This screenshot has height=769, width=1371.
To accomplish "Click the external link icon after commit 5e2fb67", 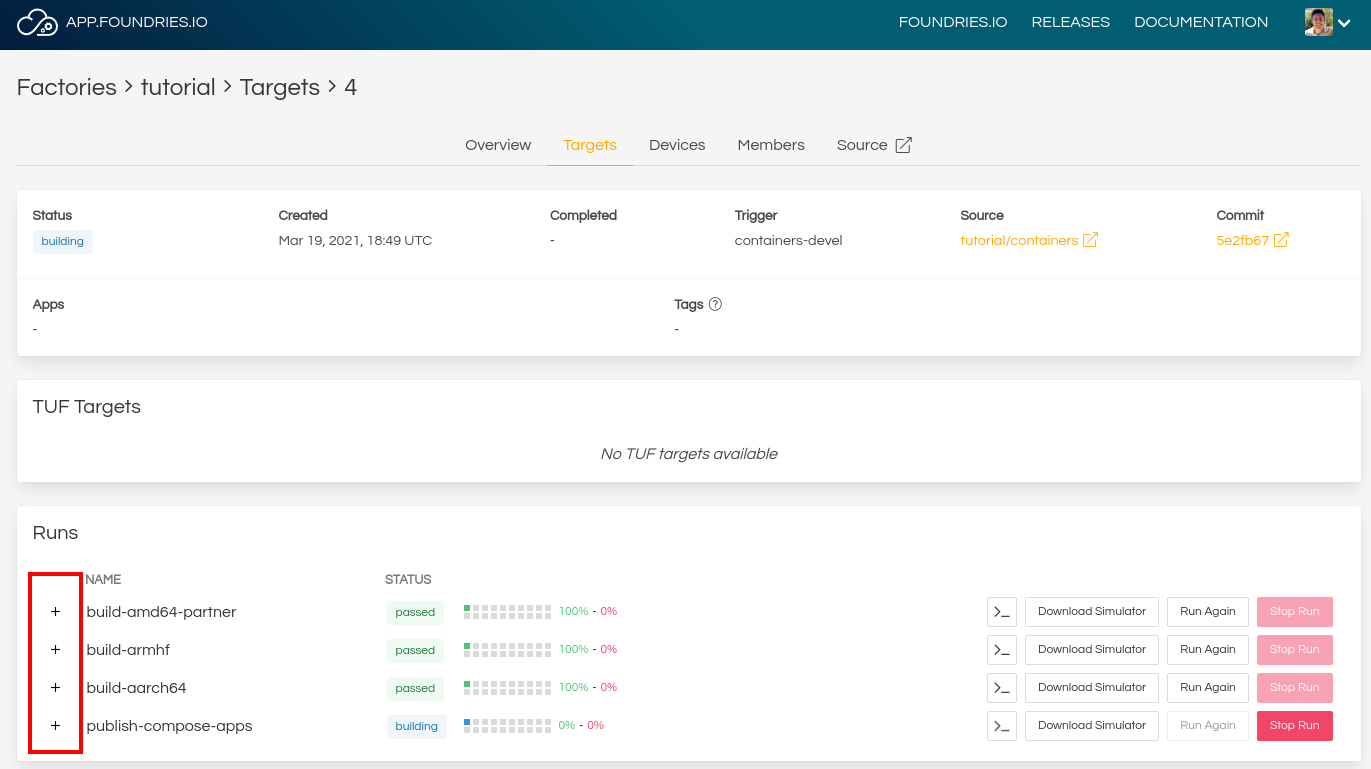I will coord(1280,240).
